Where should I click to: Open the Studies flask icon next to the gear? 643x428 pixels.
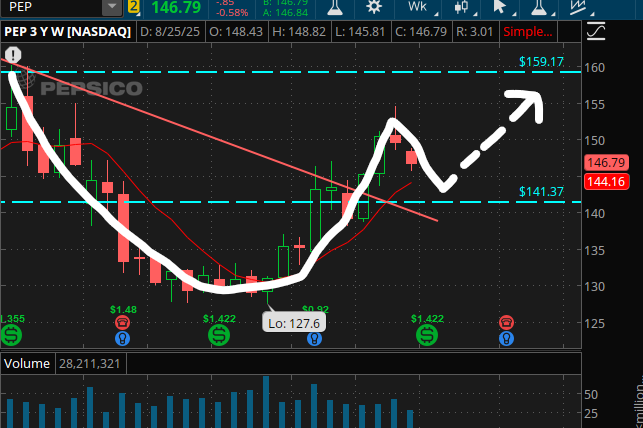[x=335, y=8]
